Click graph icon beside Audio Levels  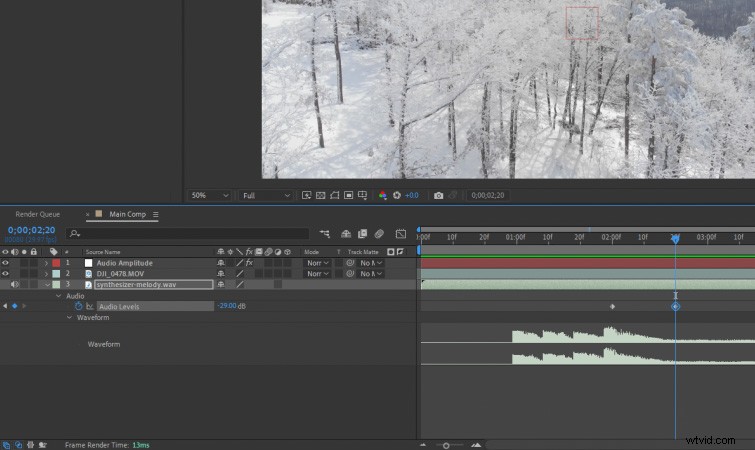click(x=90, y=306)
